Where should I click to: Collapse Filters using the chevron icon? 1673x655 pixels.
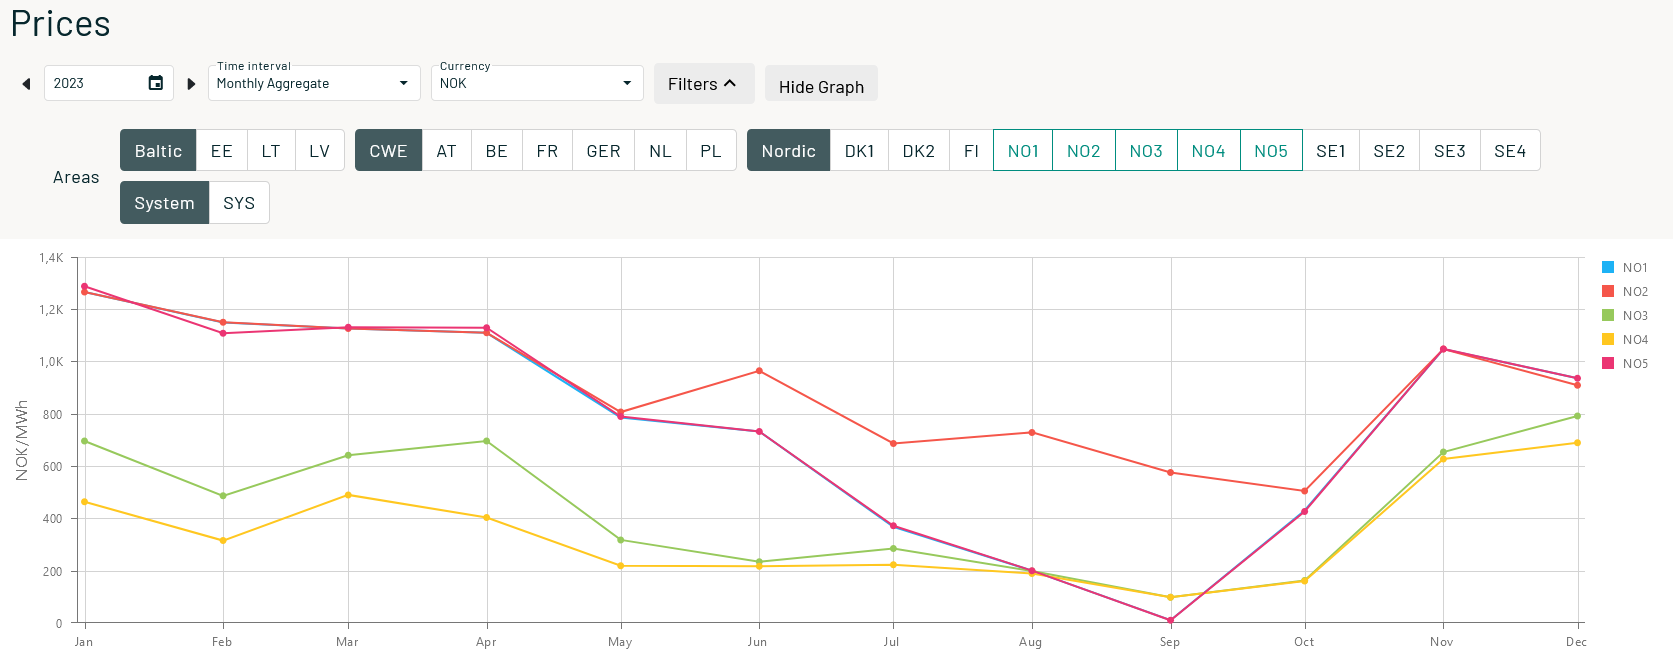click(x=730, y=84)
